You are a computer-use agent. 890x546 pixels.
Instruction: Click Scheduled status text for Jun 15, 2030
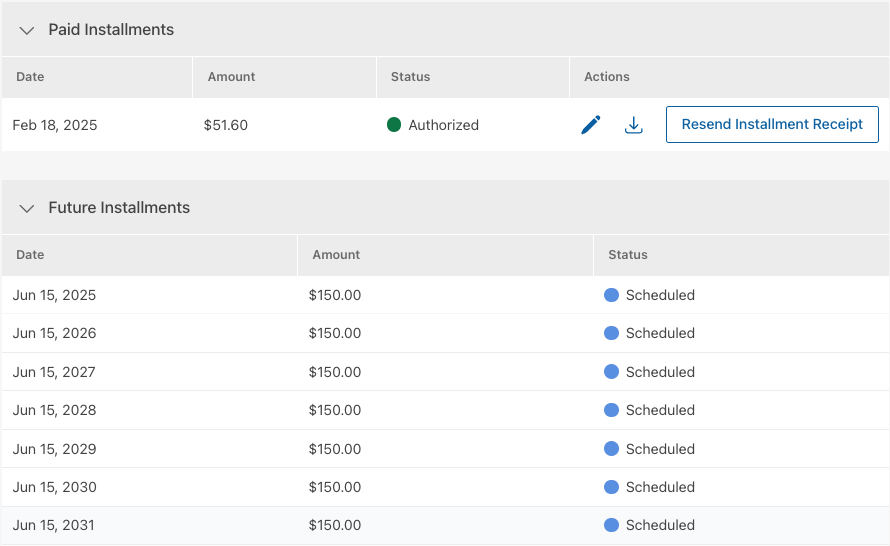(x=660, y=487)
